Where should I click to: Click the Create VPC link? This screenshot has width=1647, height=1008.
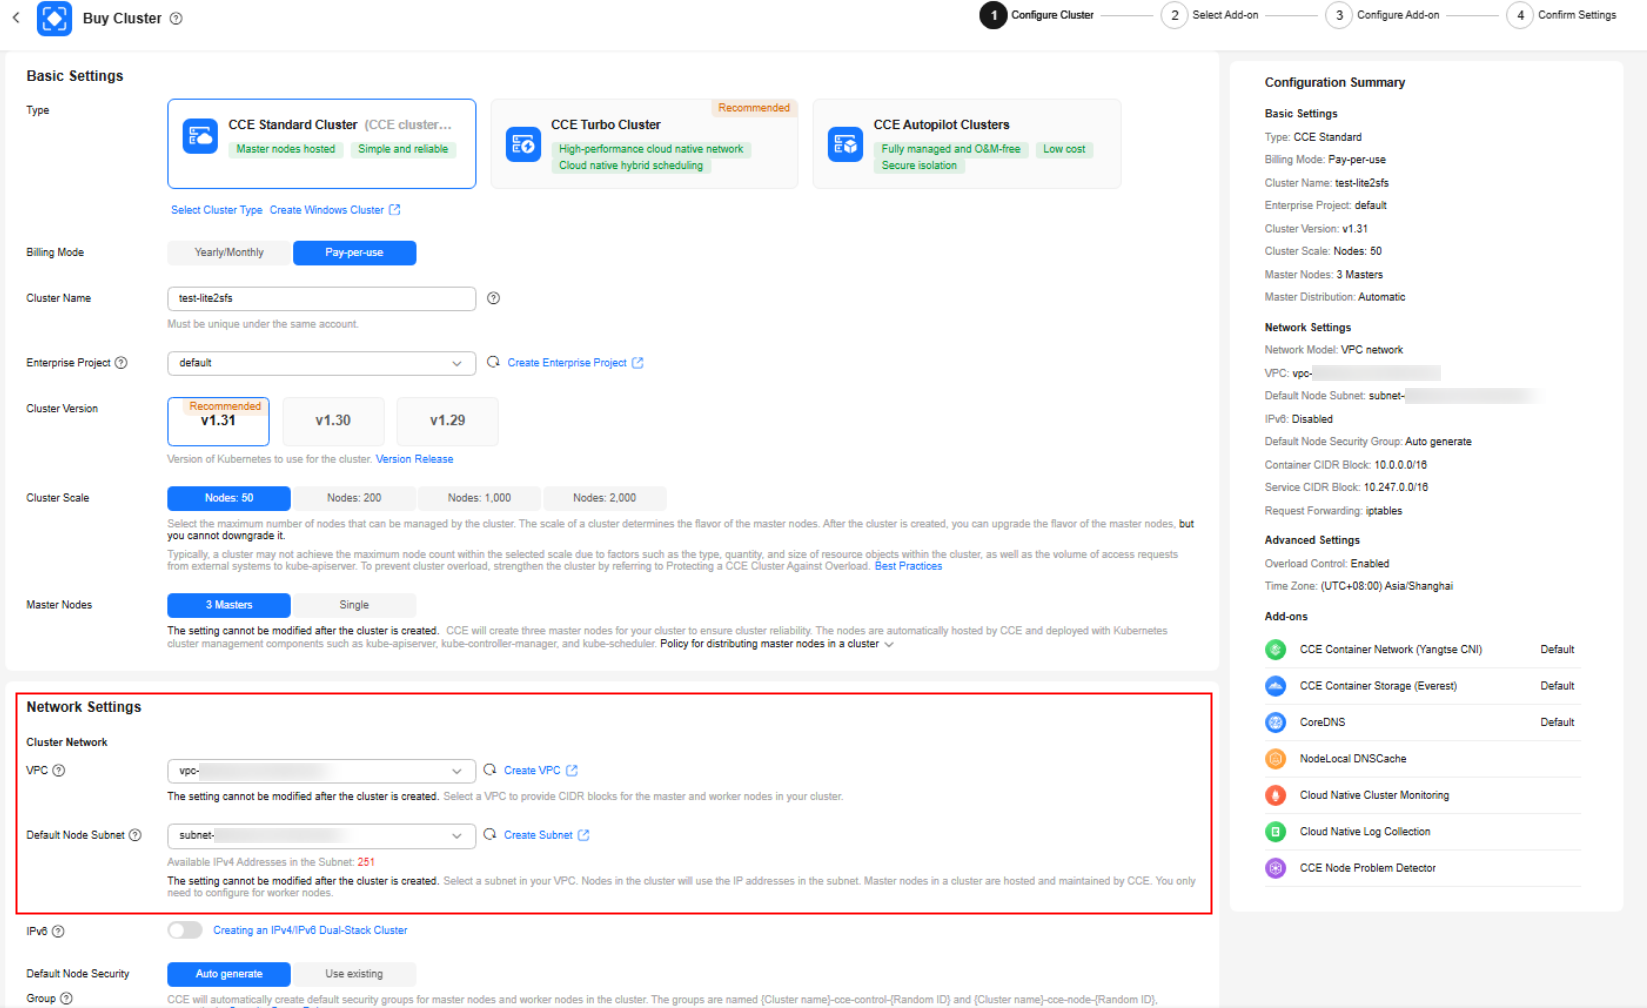click(532, 770)
